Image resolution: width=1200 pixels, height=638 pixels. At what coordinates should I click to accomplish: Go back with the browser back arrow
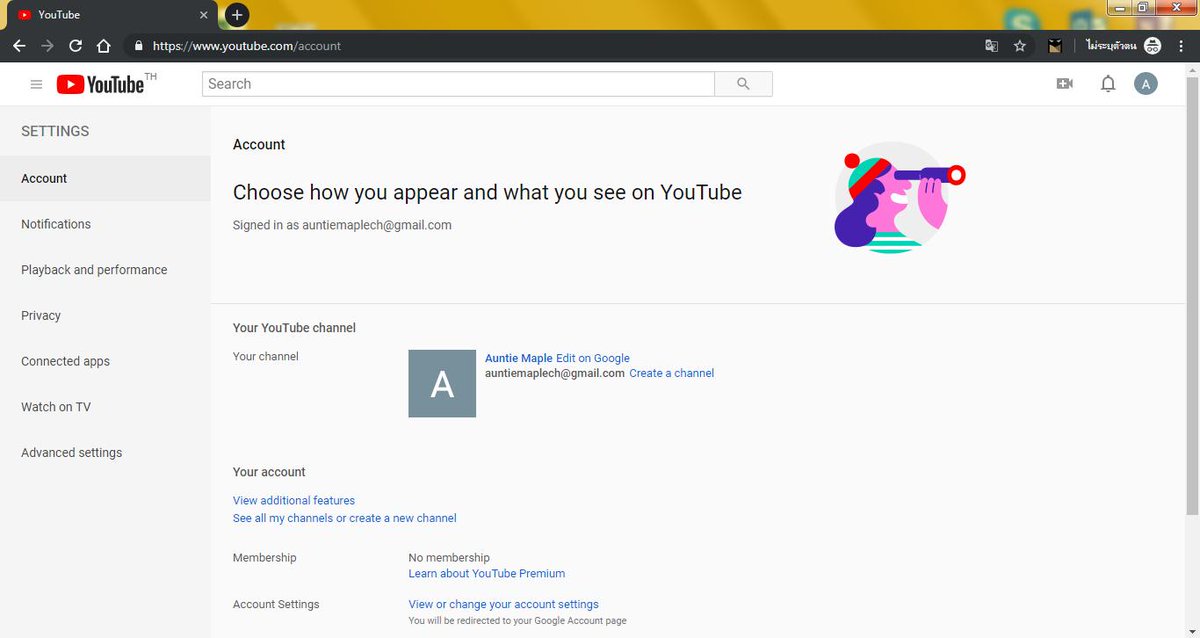[19, 46]
